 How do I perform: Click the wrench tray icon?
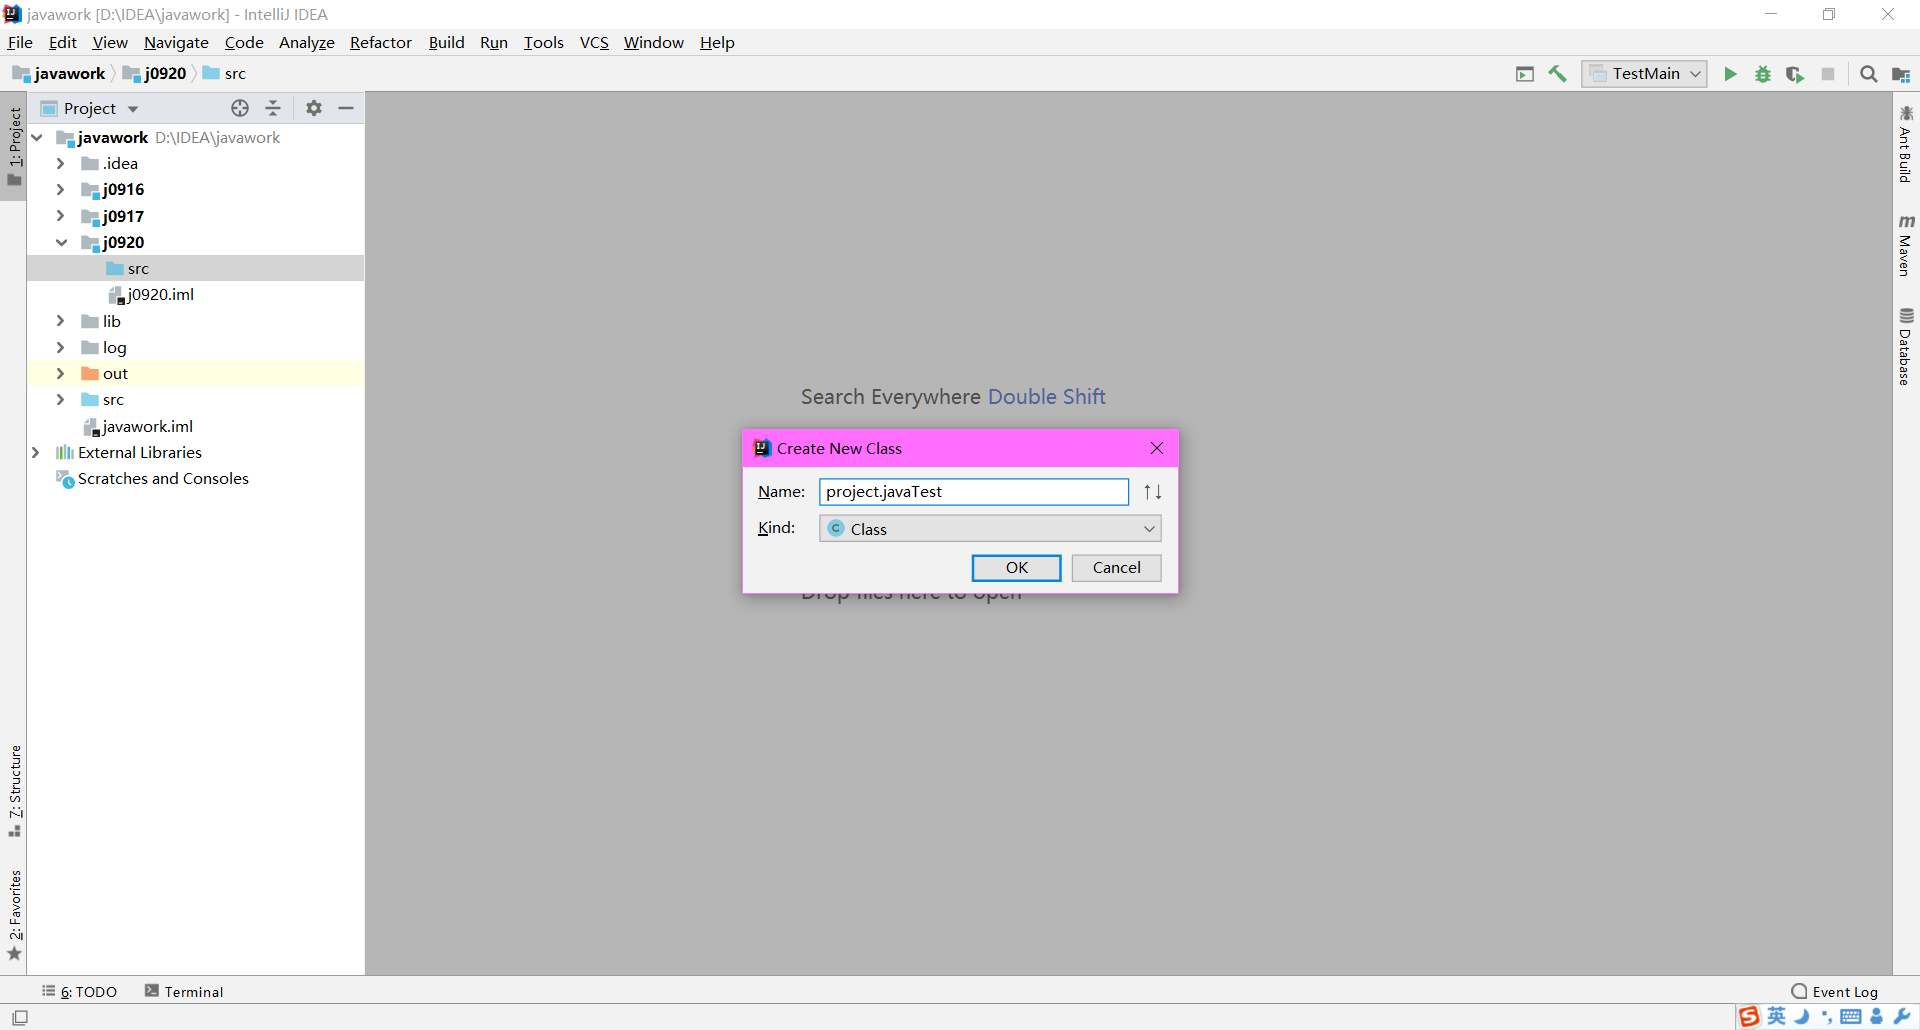pyautogui.click(x=1901, y=1017)
